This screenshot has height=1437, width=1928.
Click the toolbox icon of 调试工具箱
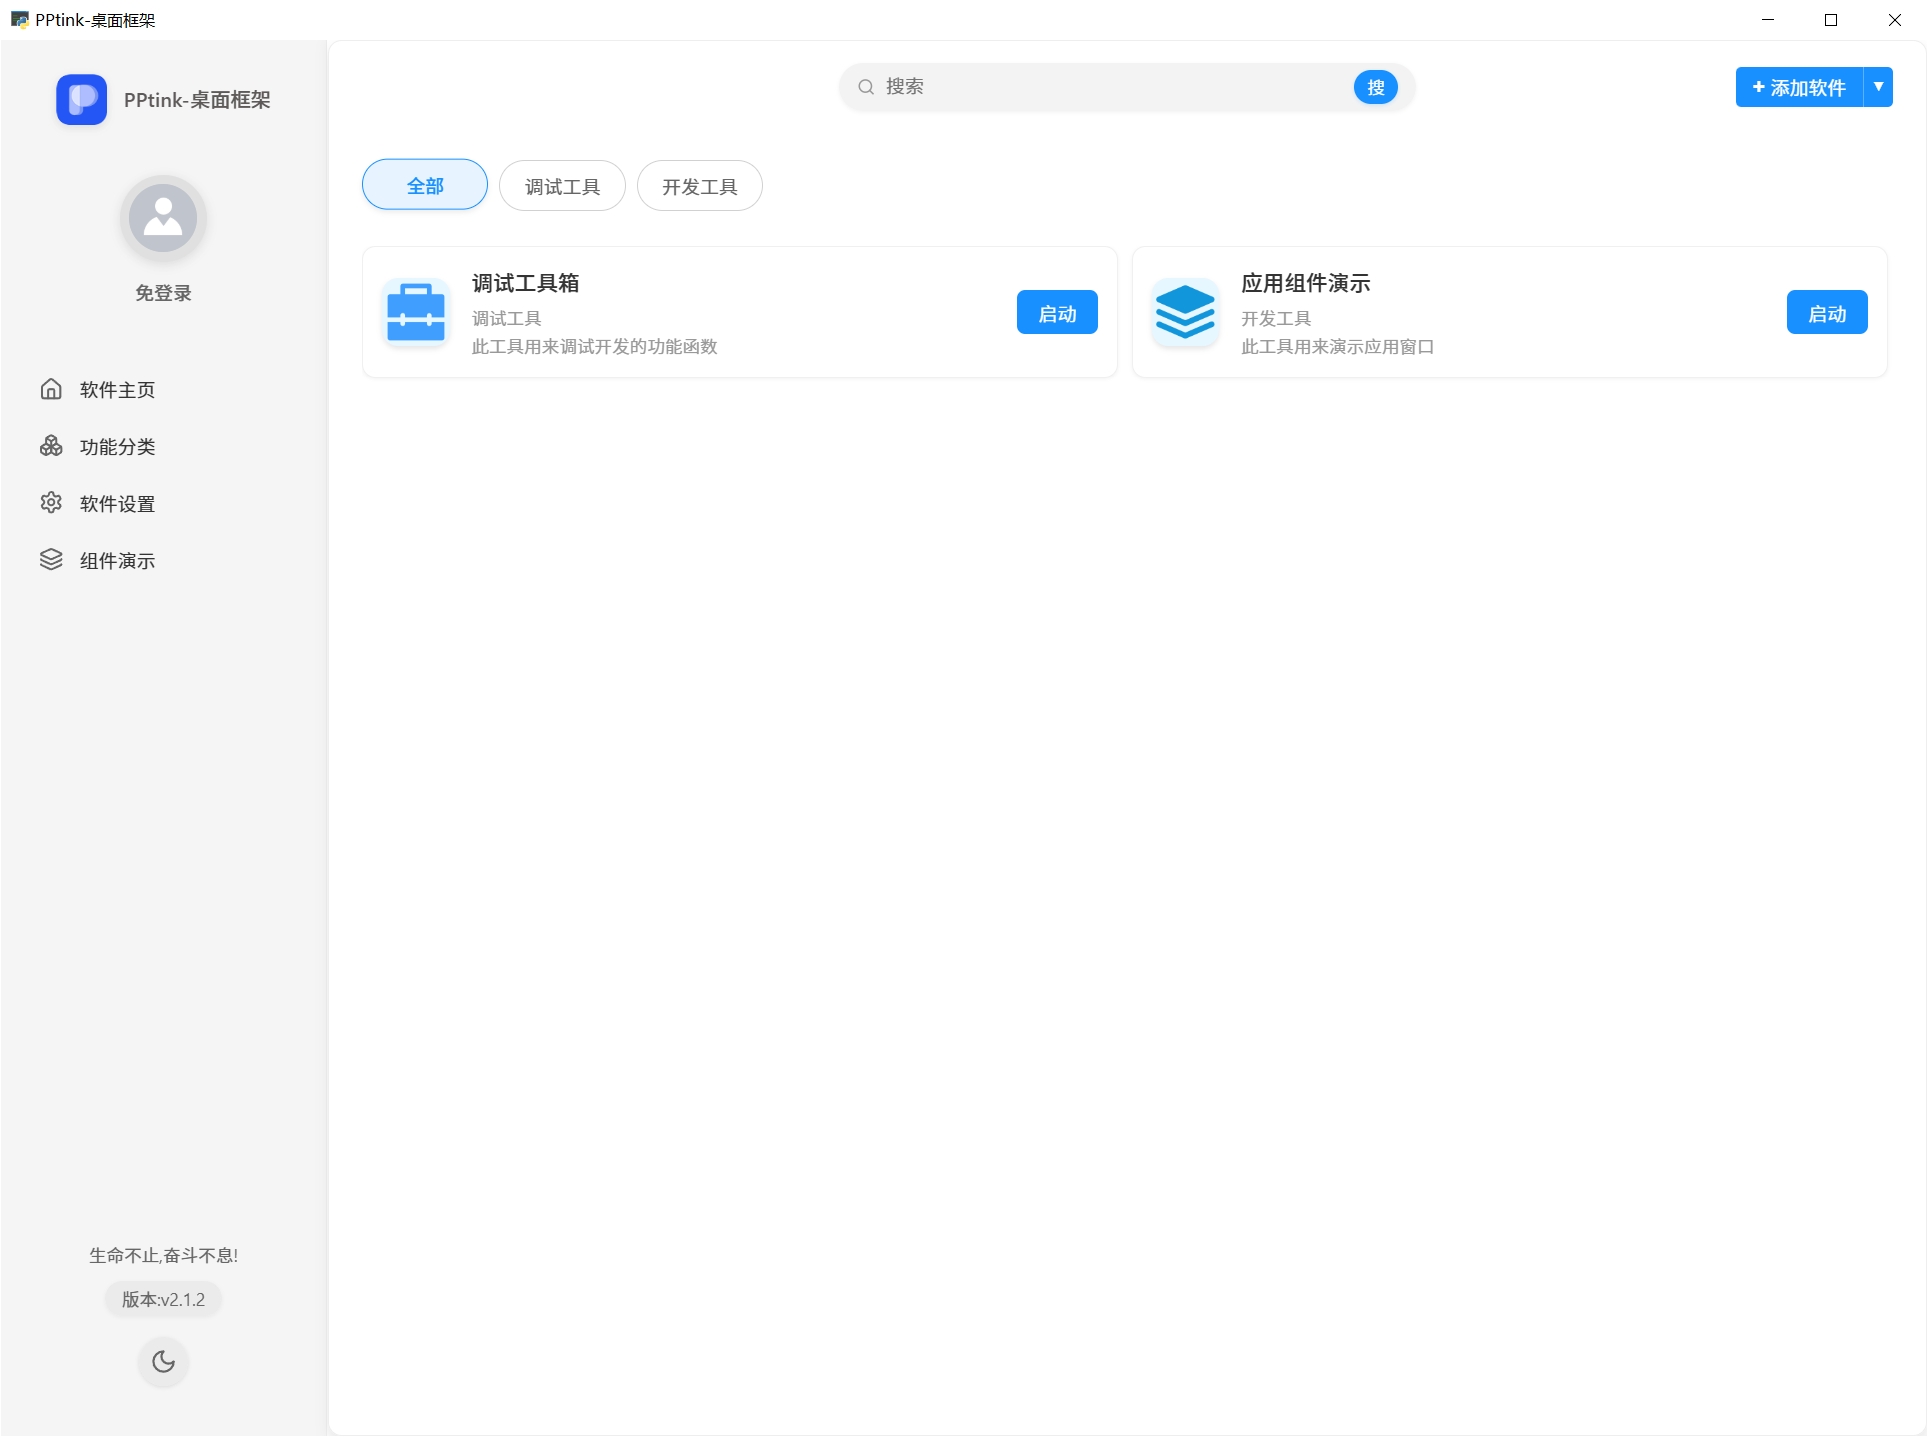pyautogui.click(x=416, y=312)
